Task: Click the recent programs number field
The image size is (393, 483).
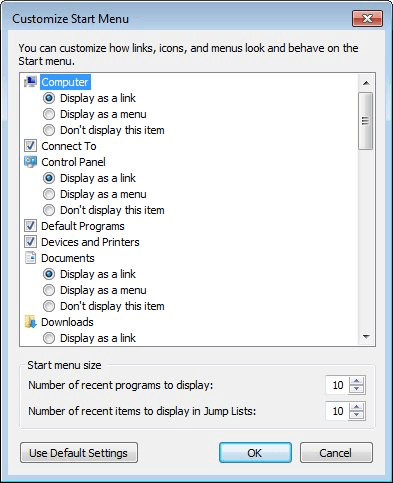Action: pyautogui.click(x=337, y=385)
